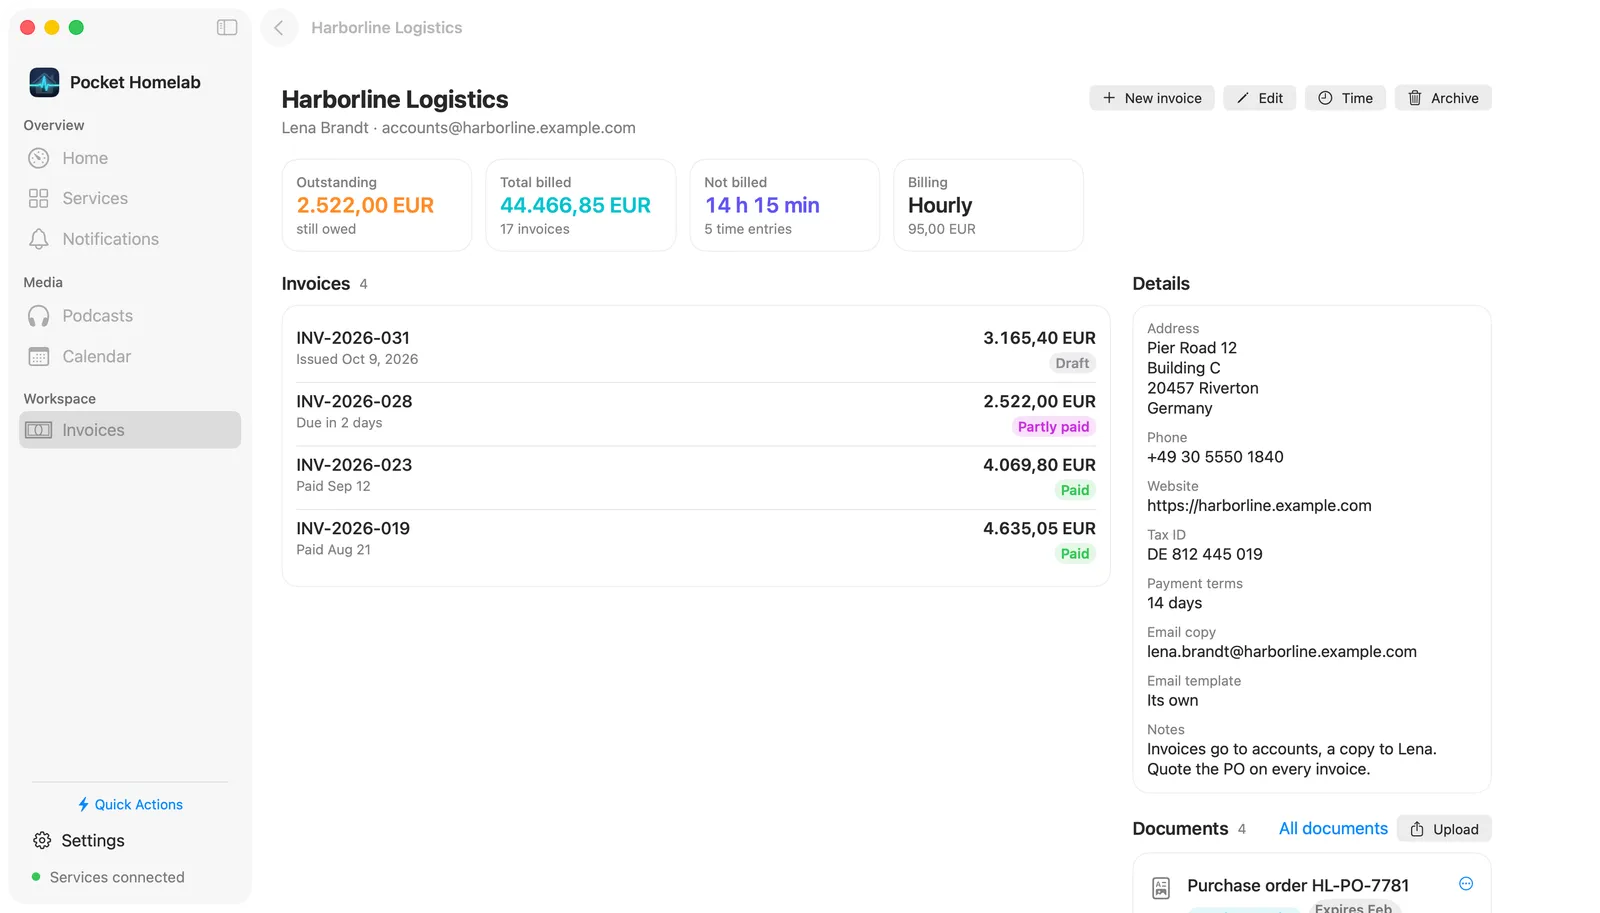Open the Time tracking button
1600x913 pixels.
click(x=1345, y=98)
